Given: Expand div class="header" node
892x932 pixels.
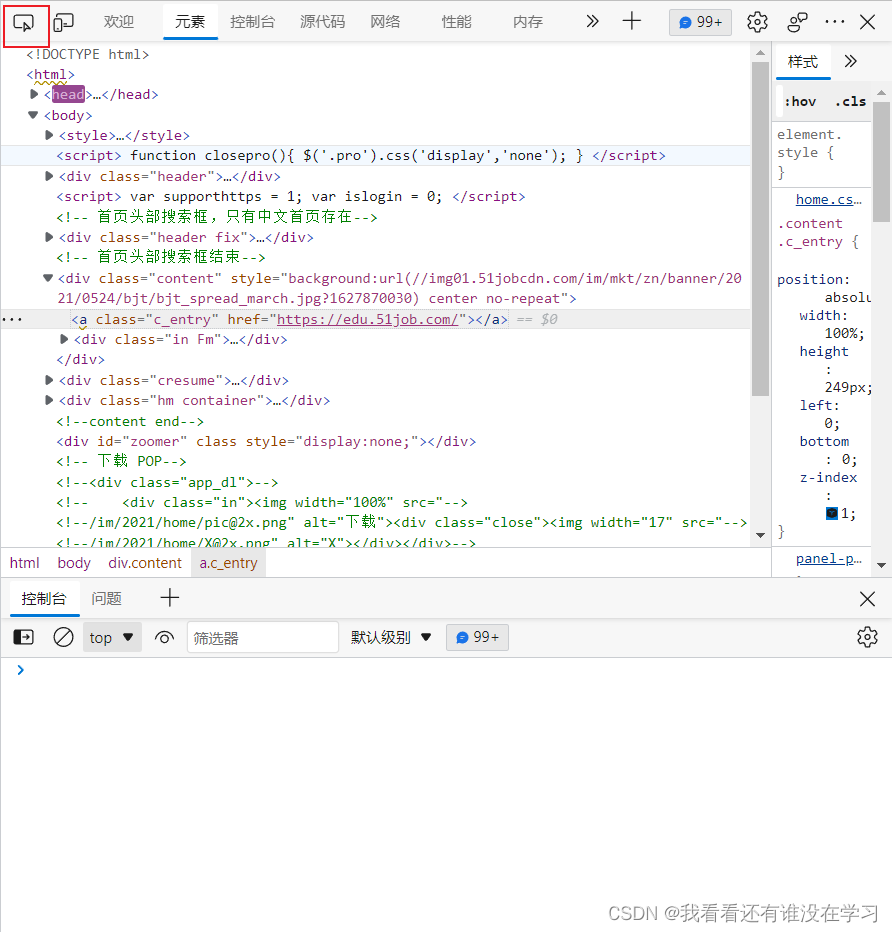Looking at the screenshot, I should (49, 176).
